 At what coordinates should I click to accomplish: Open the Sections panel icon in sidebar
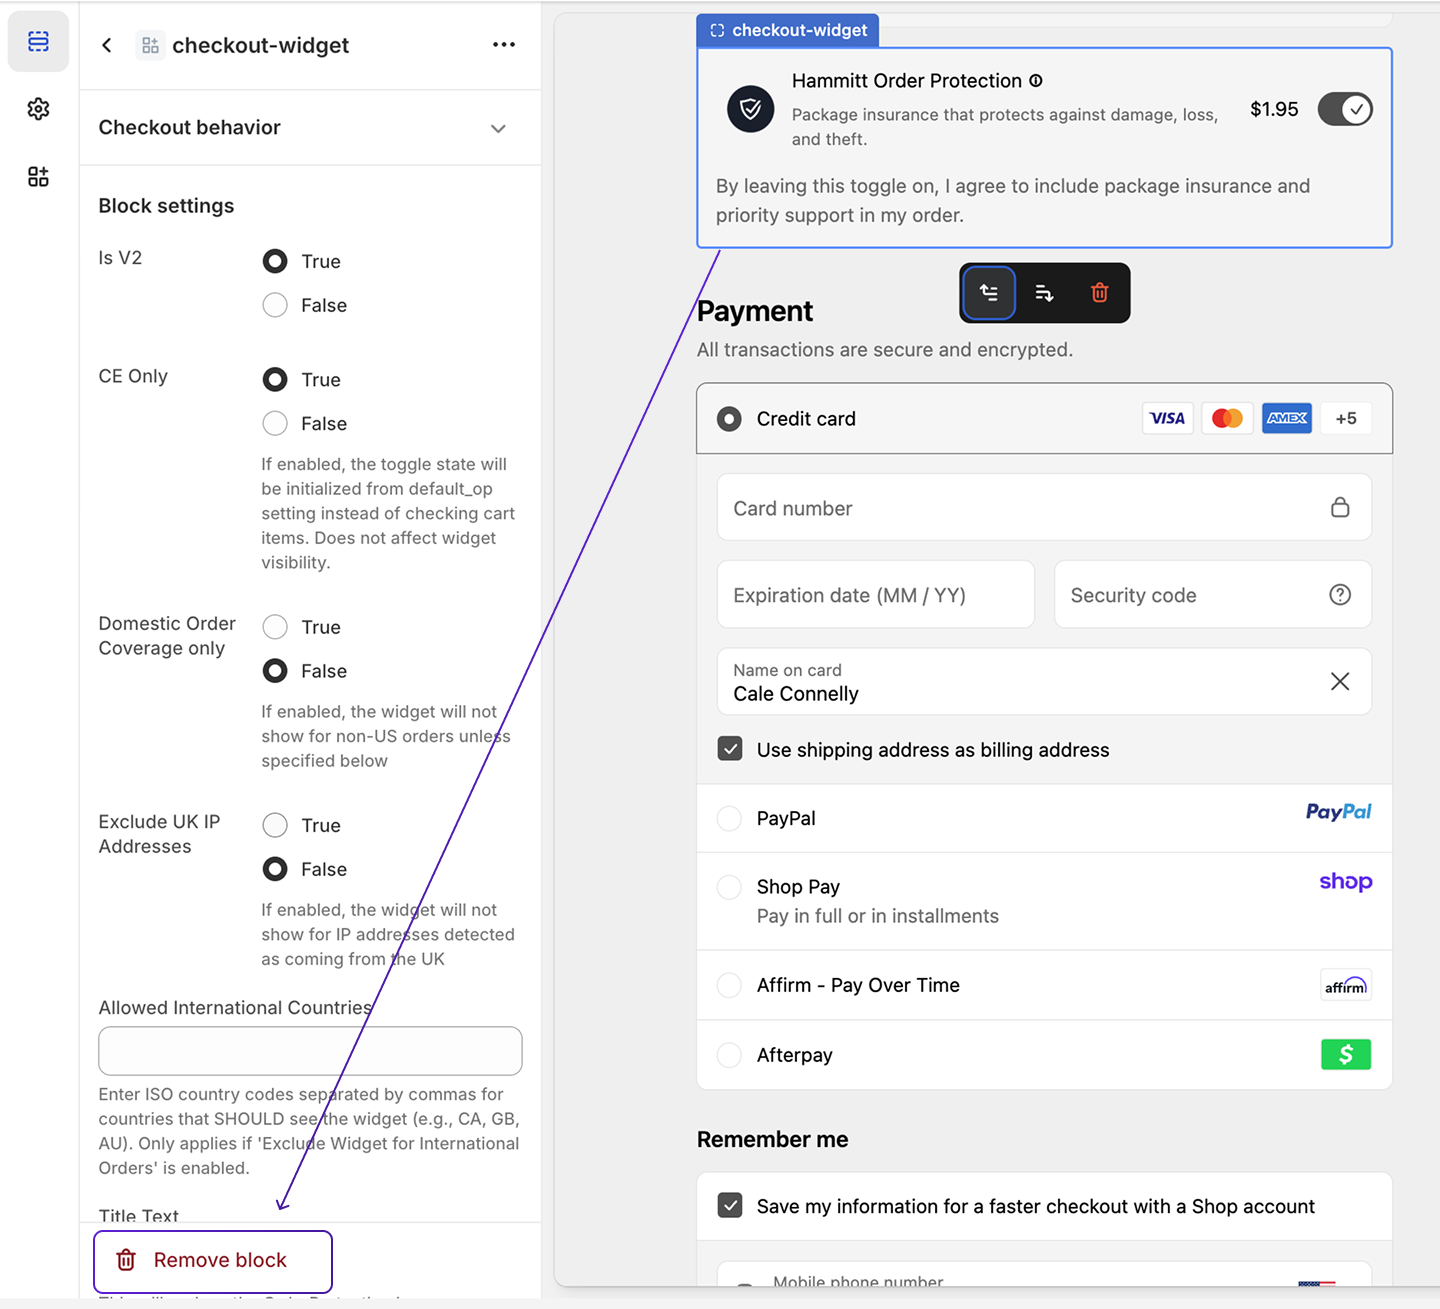(38, 41)
